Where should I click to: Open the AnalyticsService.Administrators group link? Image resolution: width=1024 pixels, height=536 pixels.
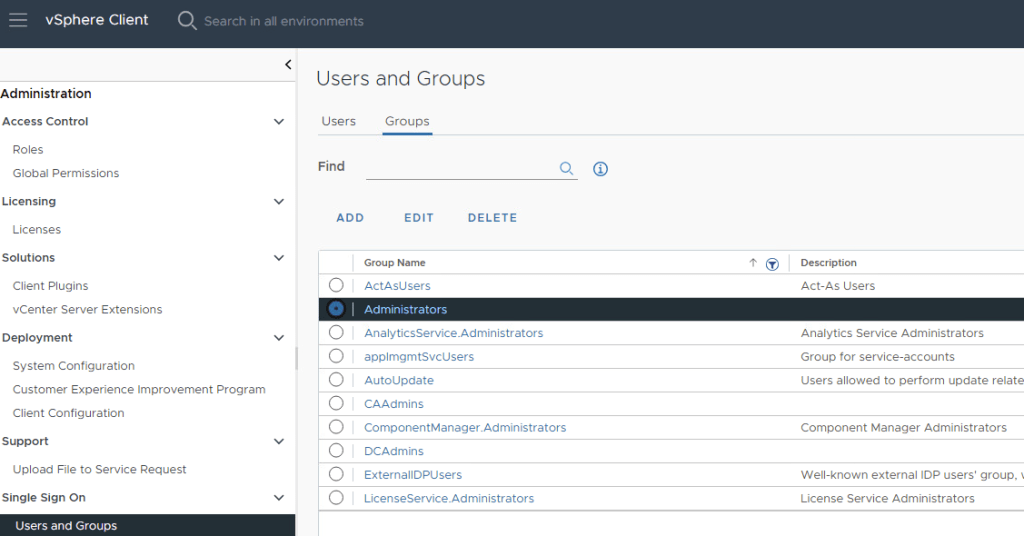pyautogui.click(x=453, y=333)
